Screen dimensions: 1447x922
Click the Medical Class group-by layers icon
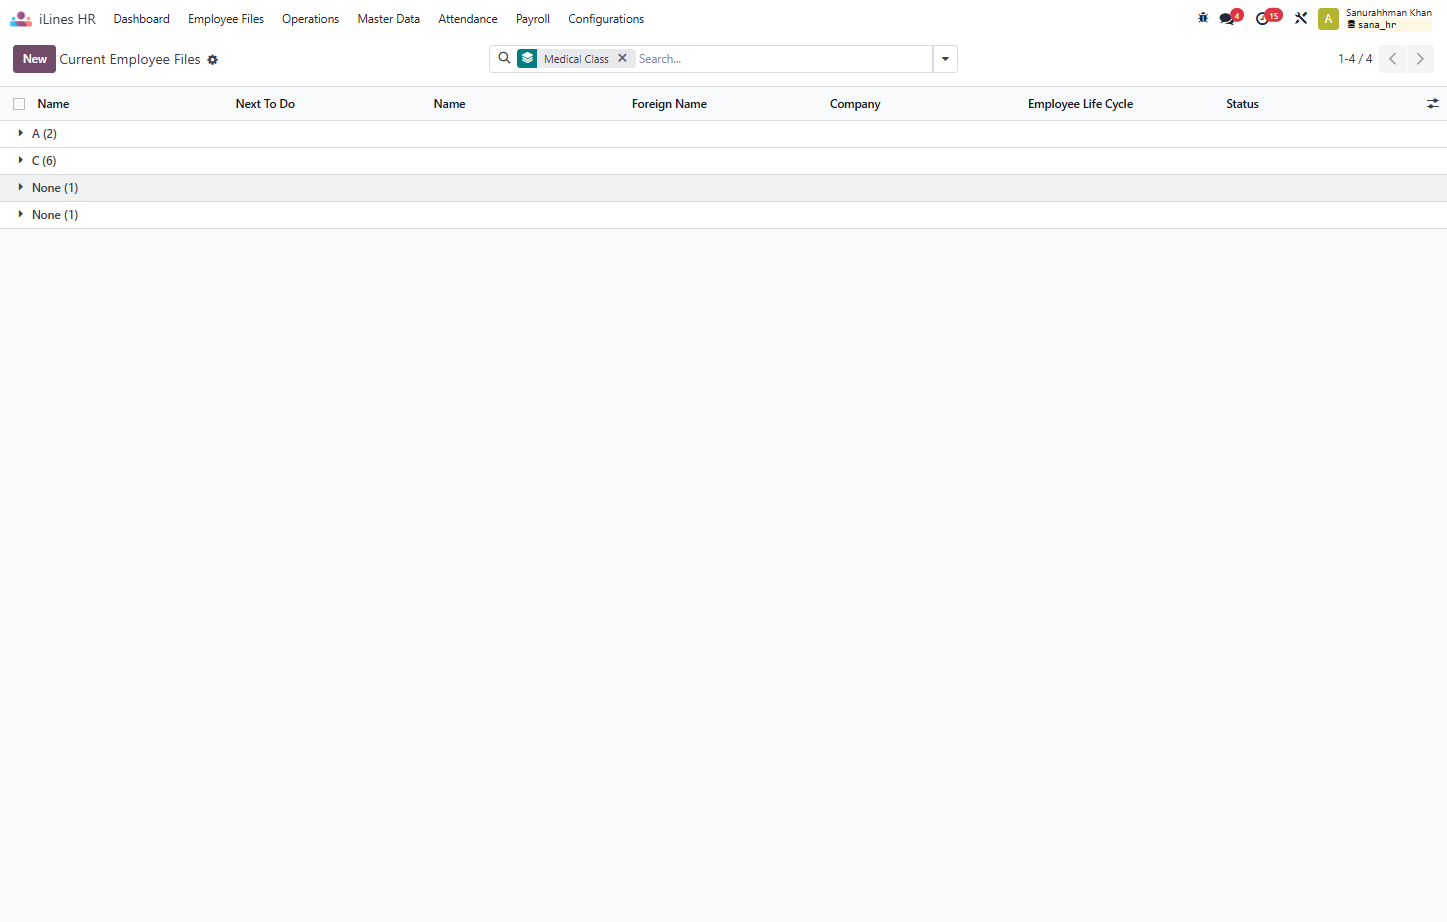click(x=527, y=59)
